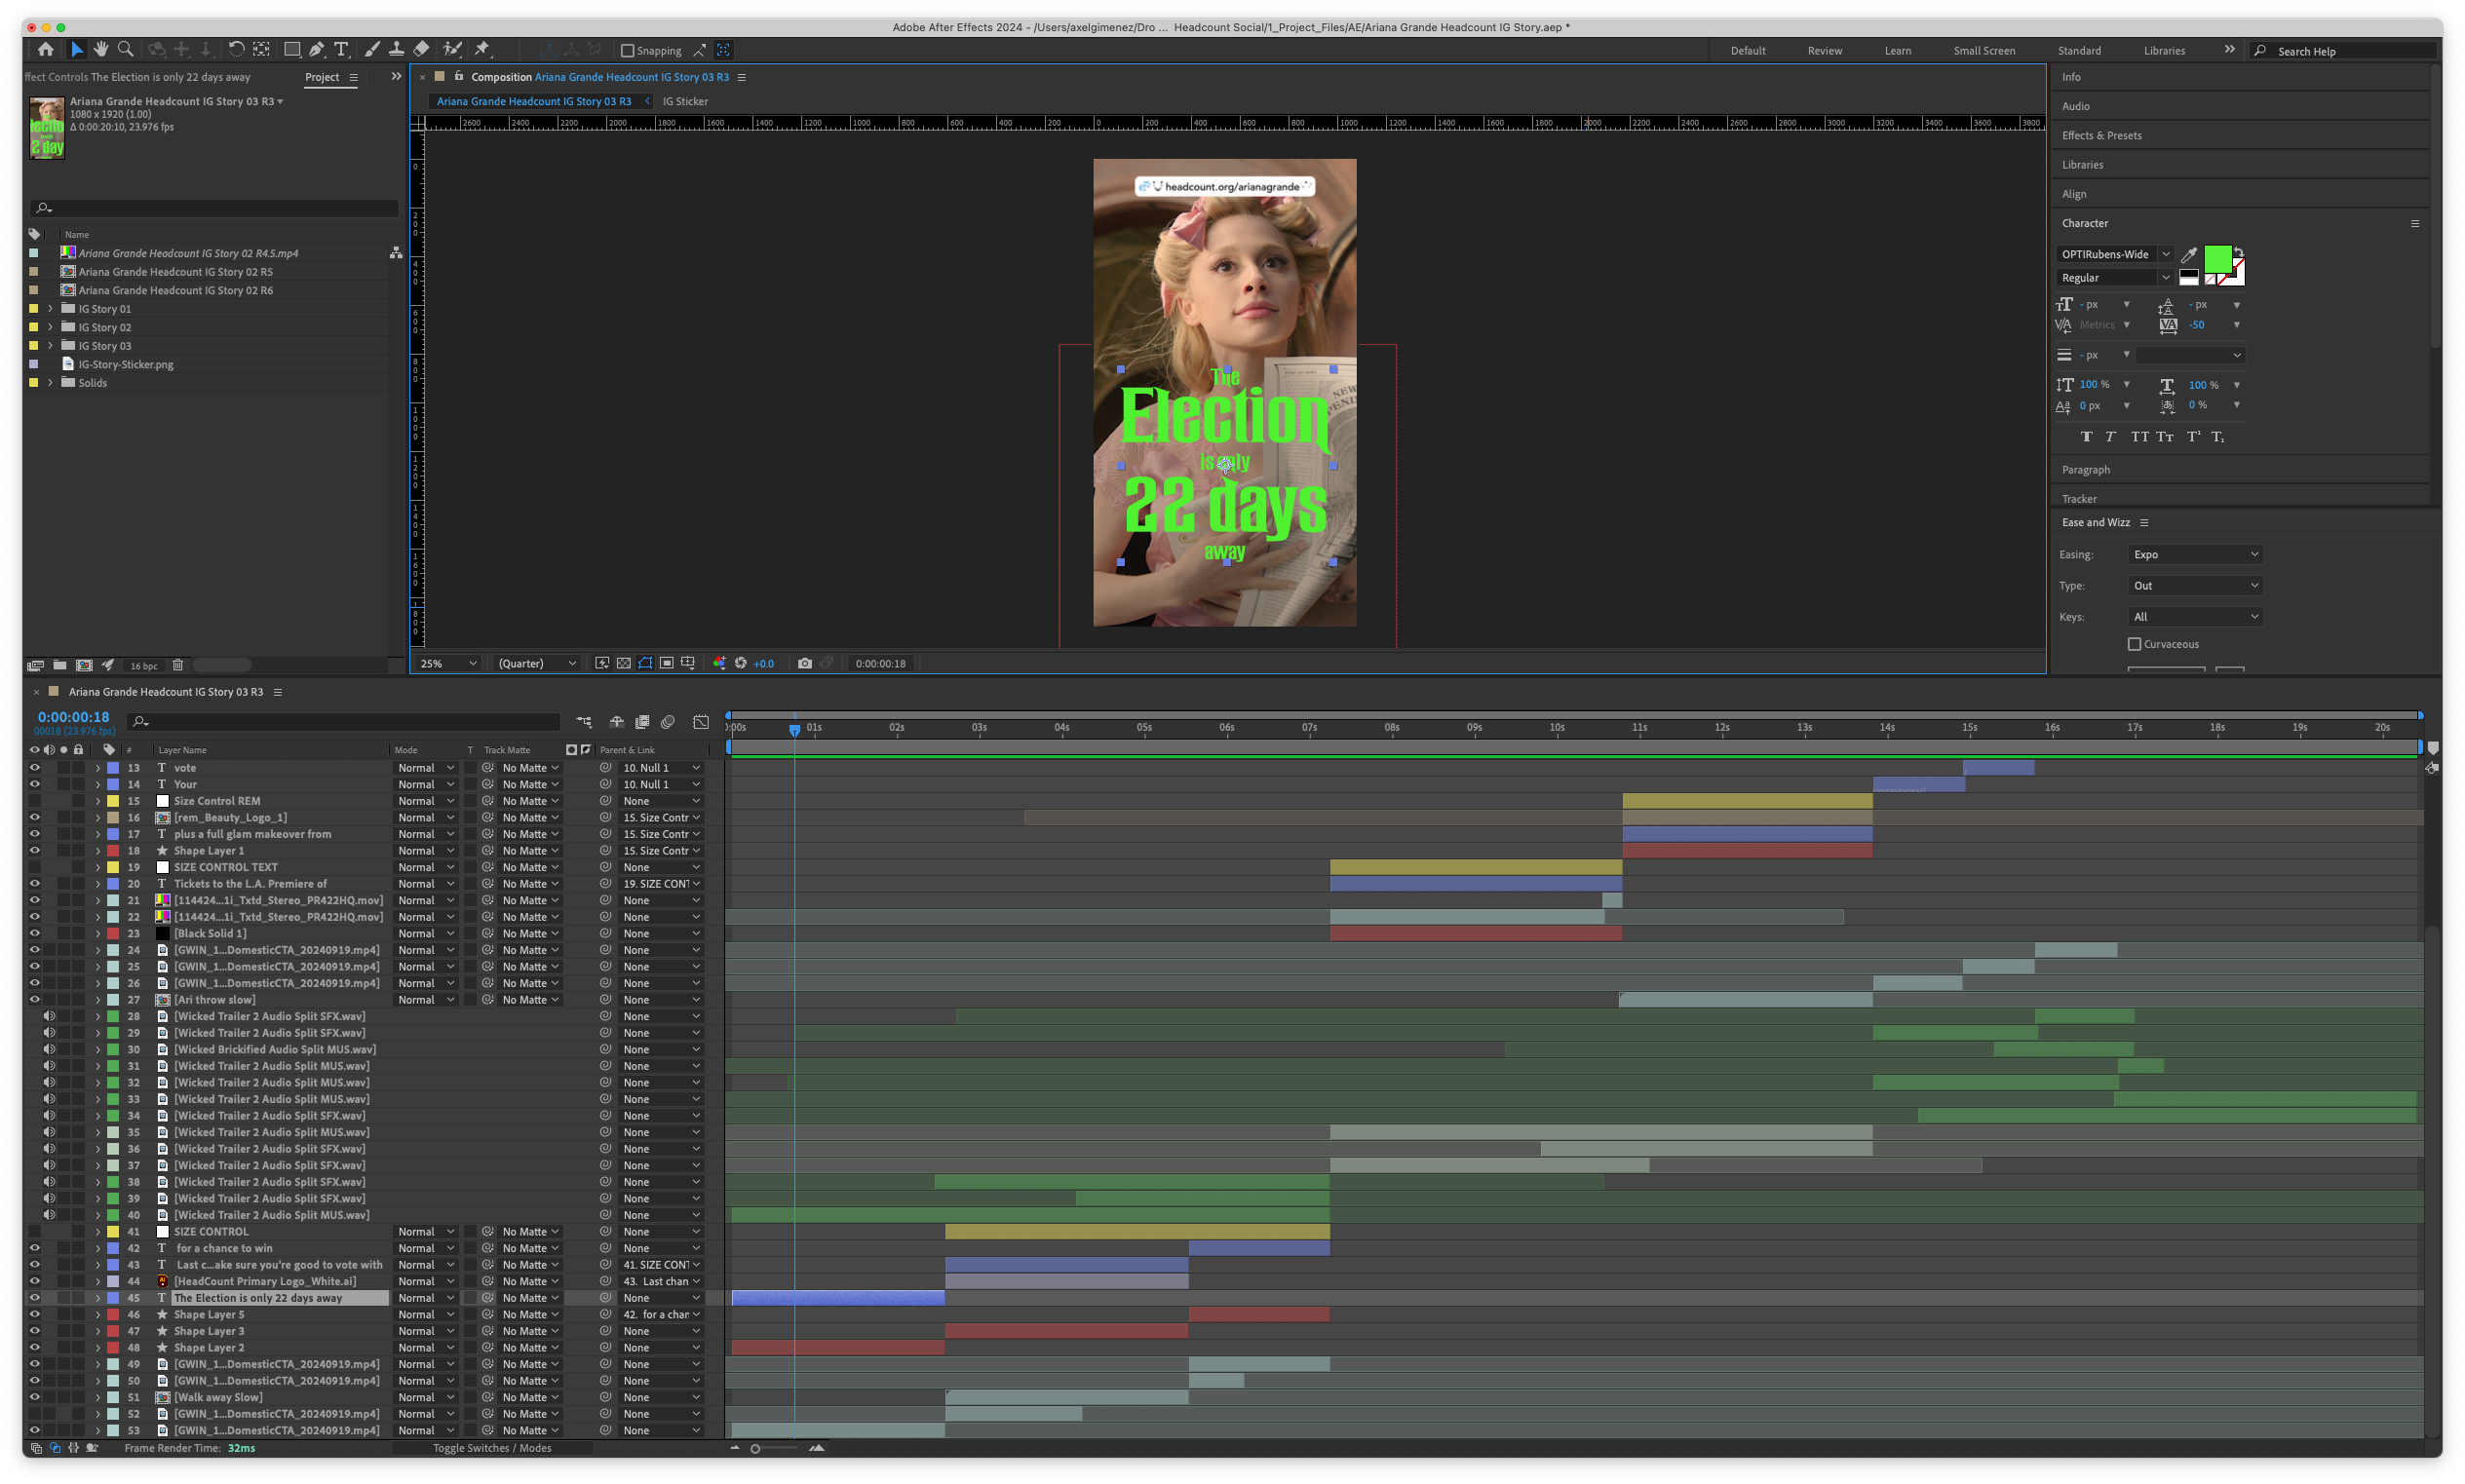Expand the IG Story 01 folder

(50, 309)
